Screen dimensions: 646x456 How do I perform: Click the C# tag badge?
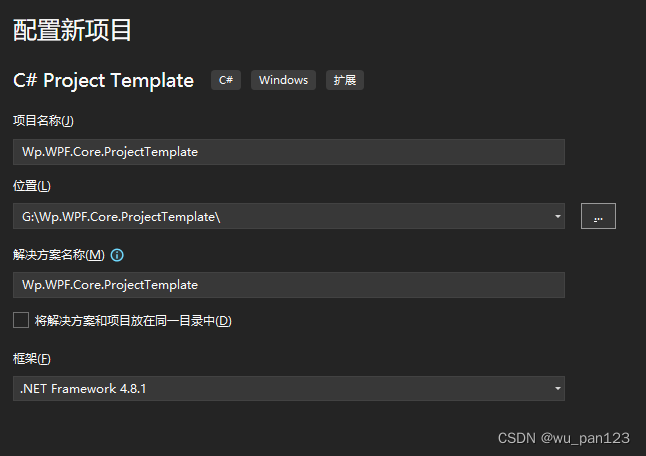point(226,80)
